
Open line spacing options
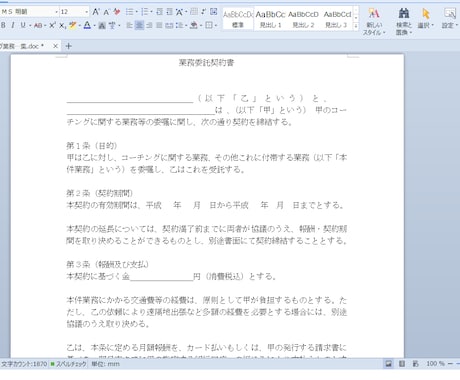coord(179,25)
